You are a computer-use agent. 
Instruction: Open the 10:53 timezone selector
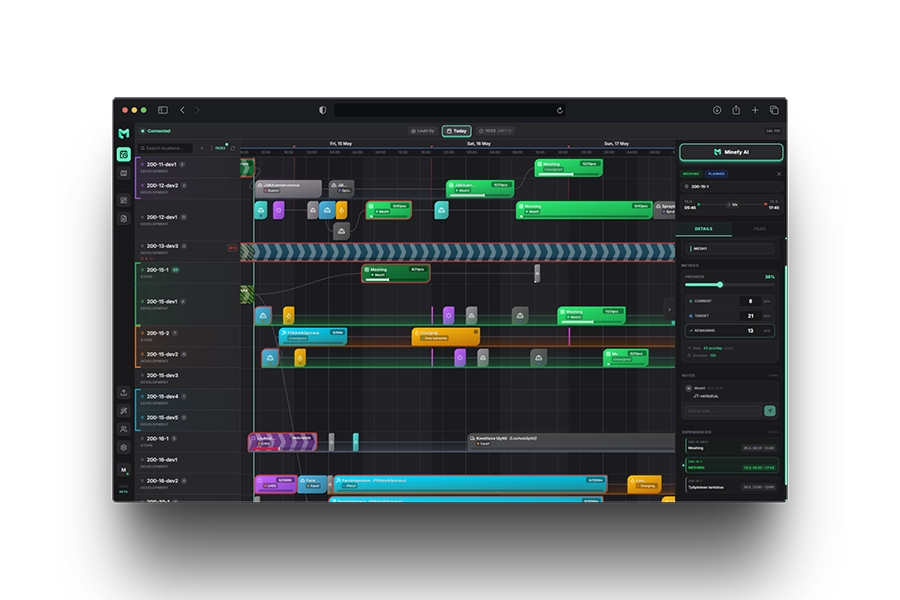tap(495, 131)
